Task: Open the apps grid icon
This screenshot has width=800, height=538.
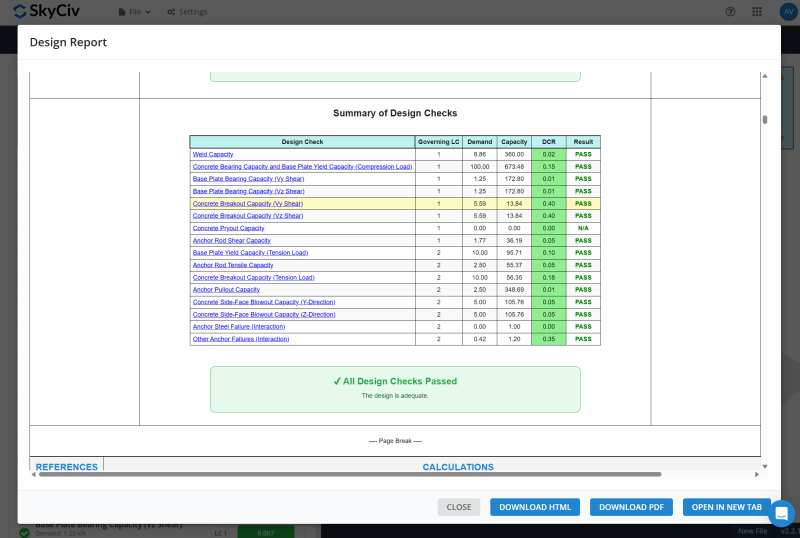Action: click(757, 12)
